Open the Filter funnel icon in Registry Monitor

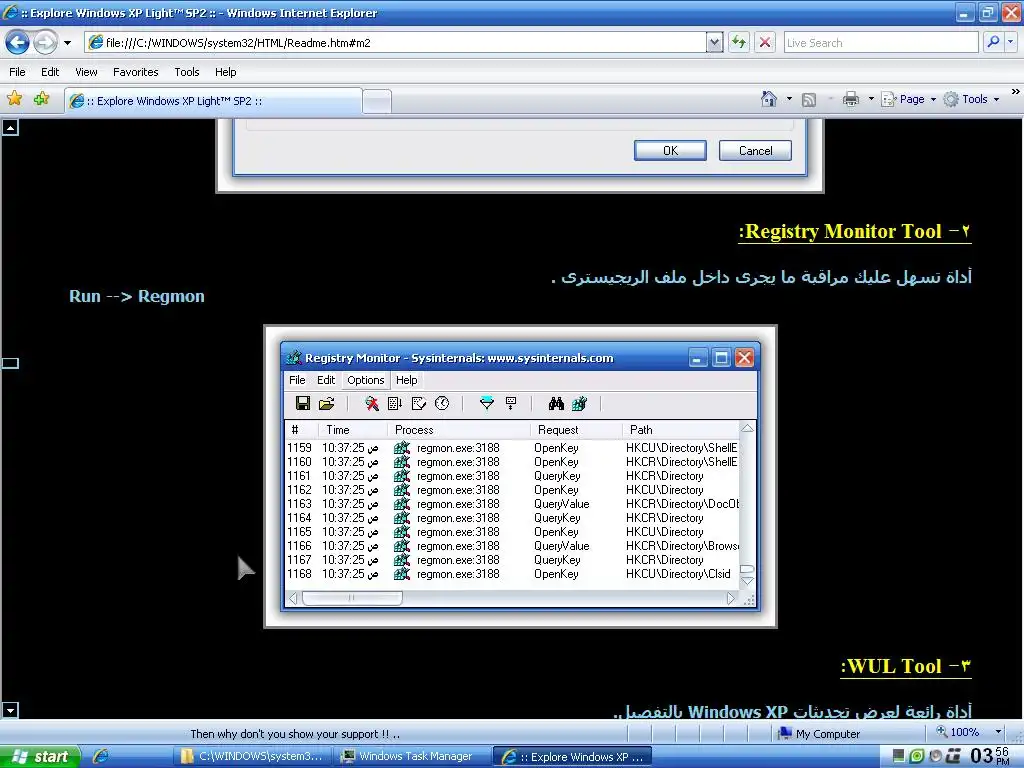pos(487,403)
